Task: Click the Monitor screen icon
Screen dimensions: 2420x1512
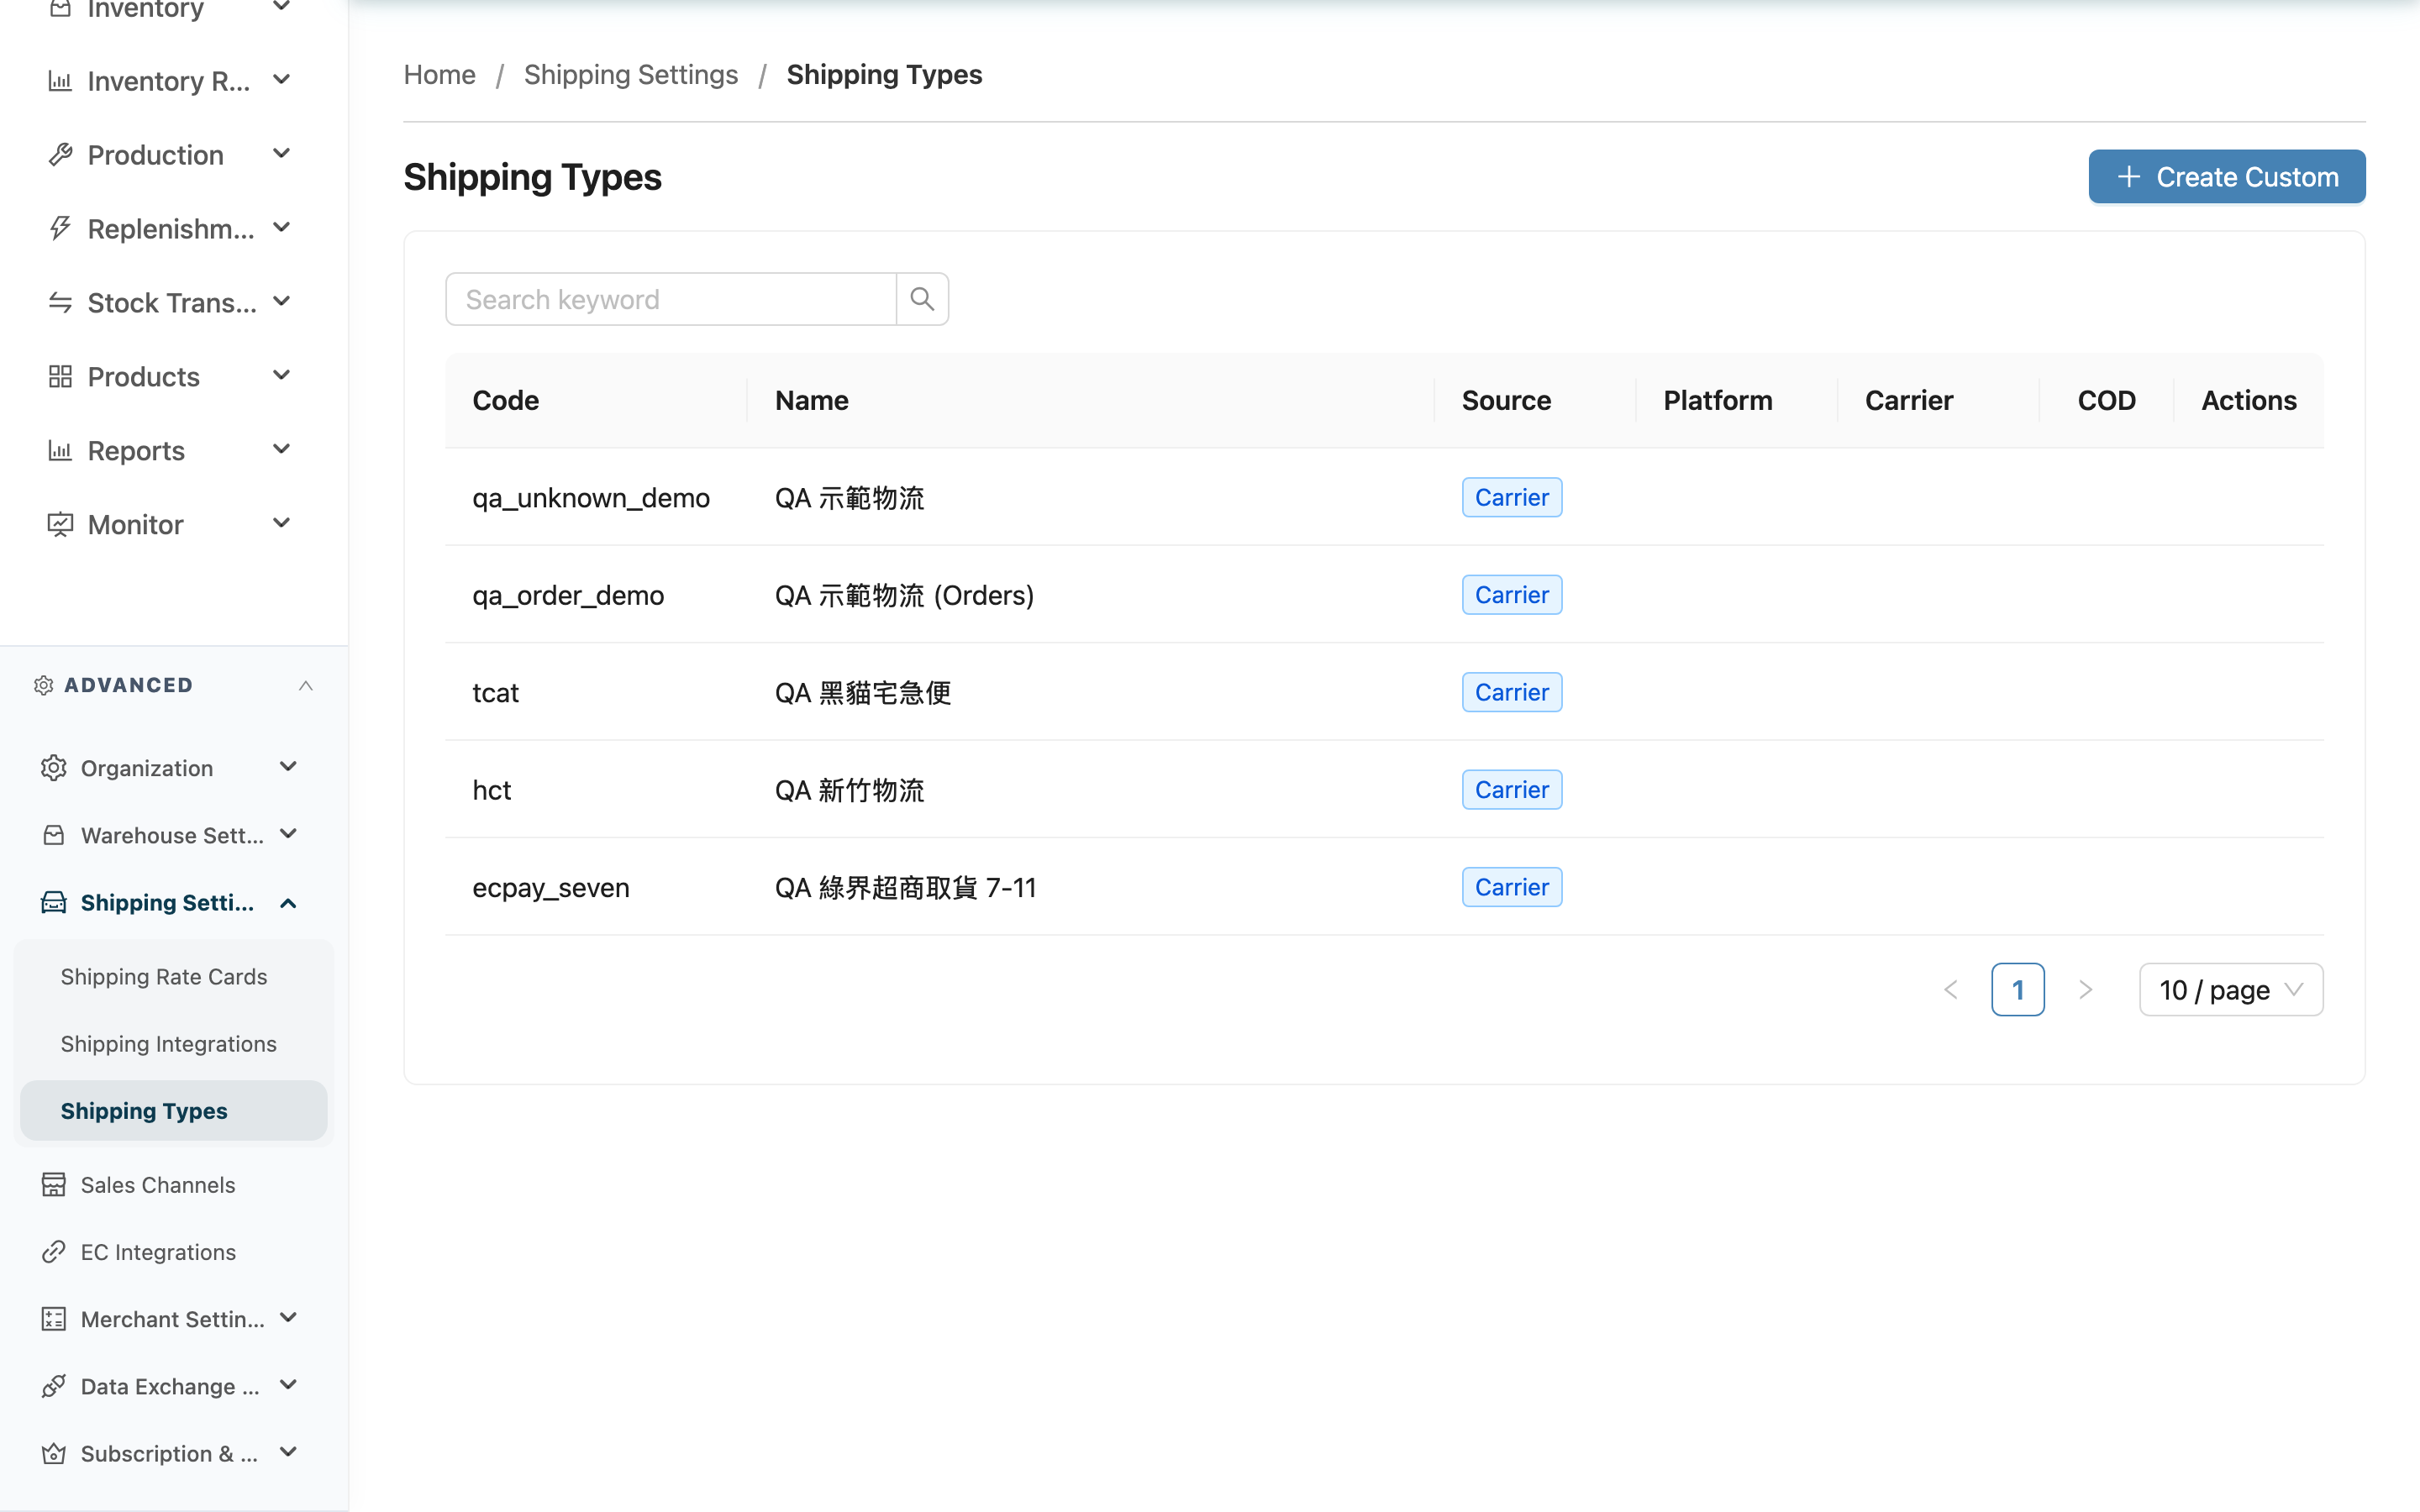Action: 60,525
